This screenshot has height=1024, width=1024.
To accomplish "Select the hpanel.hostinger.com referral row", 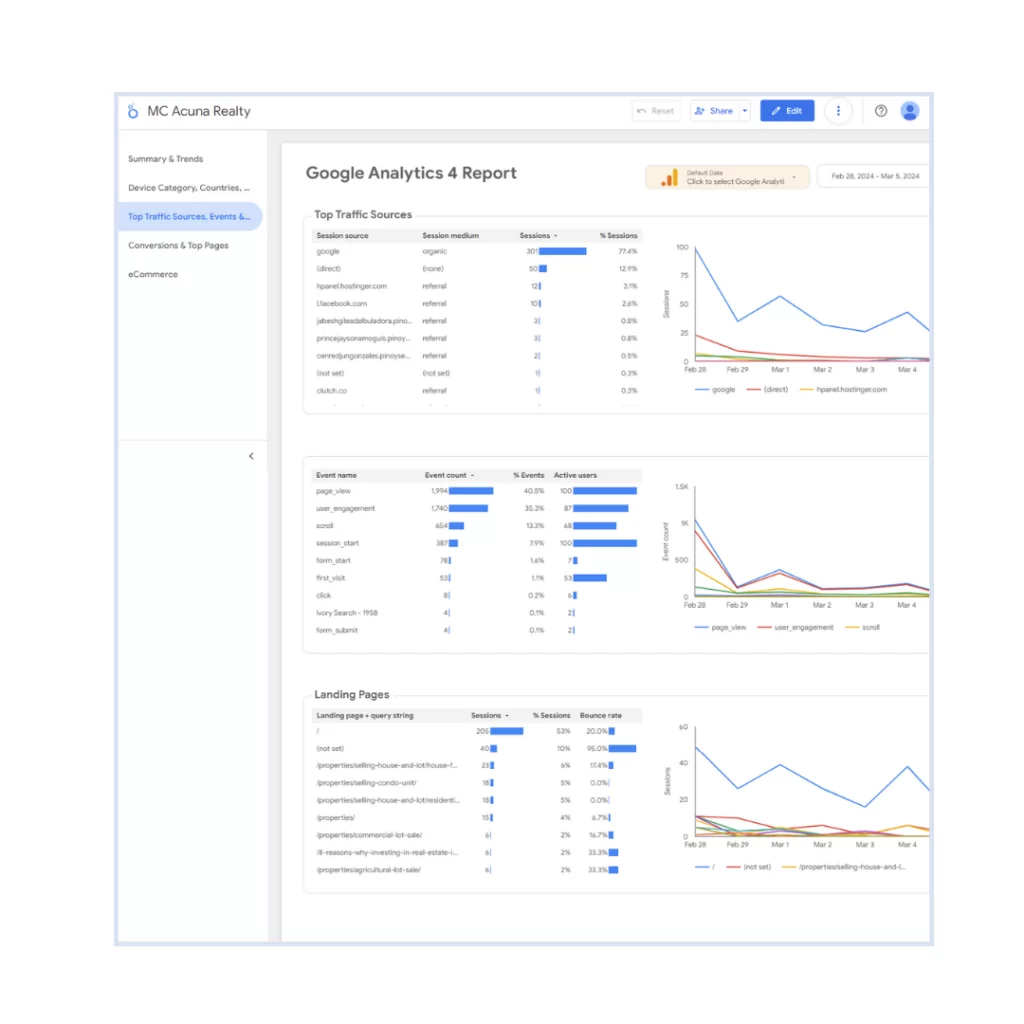I will [x=477, y=286].
